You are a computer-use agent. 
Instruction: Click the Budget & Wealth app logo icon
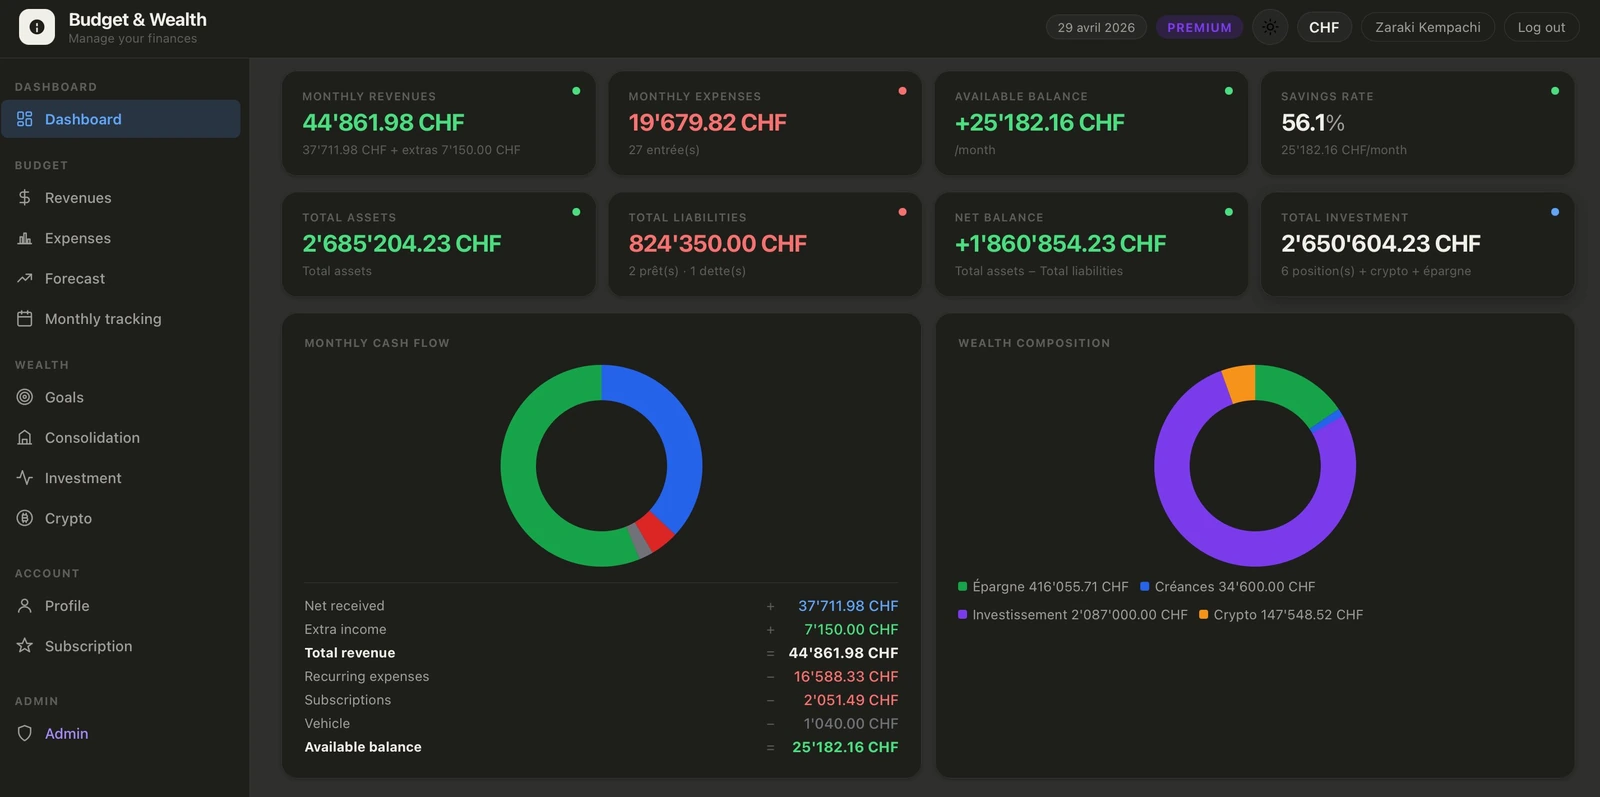pyautogui.click(x=37, y=27)
